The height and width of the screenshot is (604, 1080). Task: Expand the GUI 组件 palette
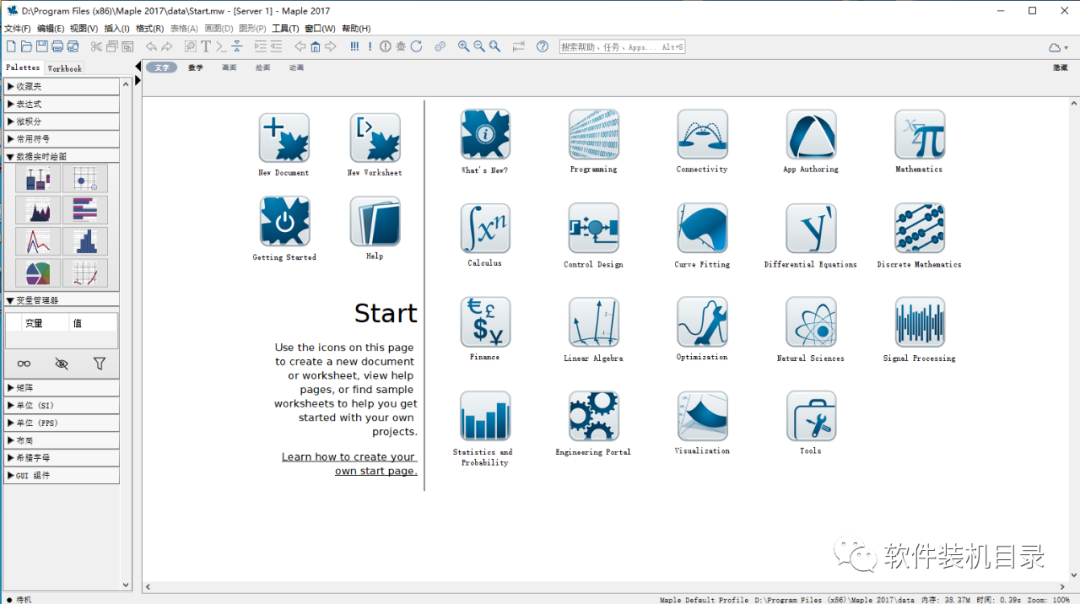62,475
